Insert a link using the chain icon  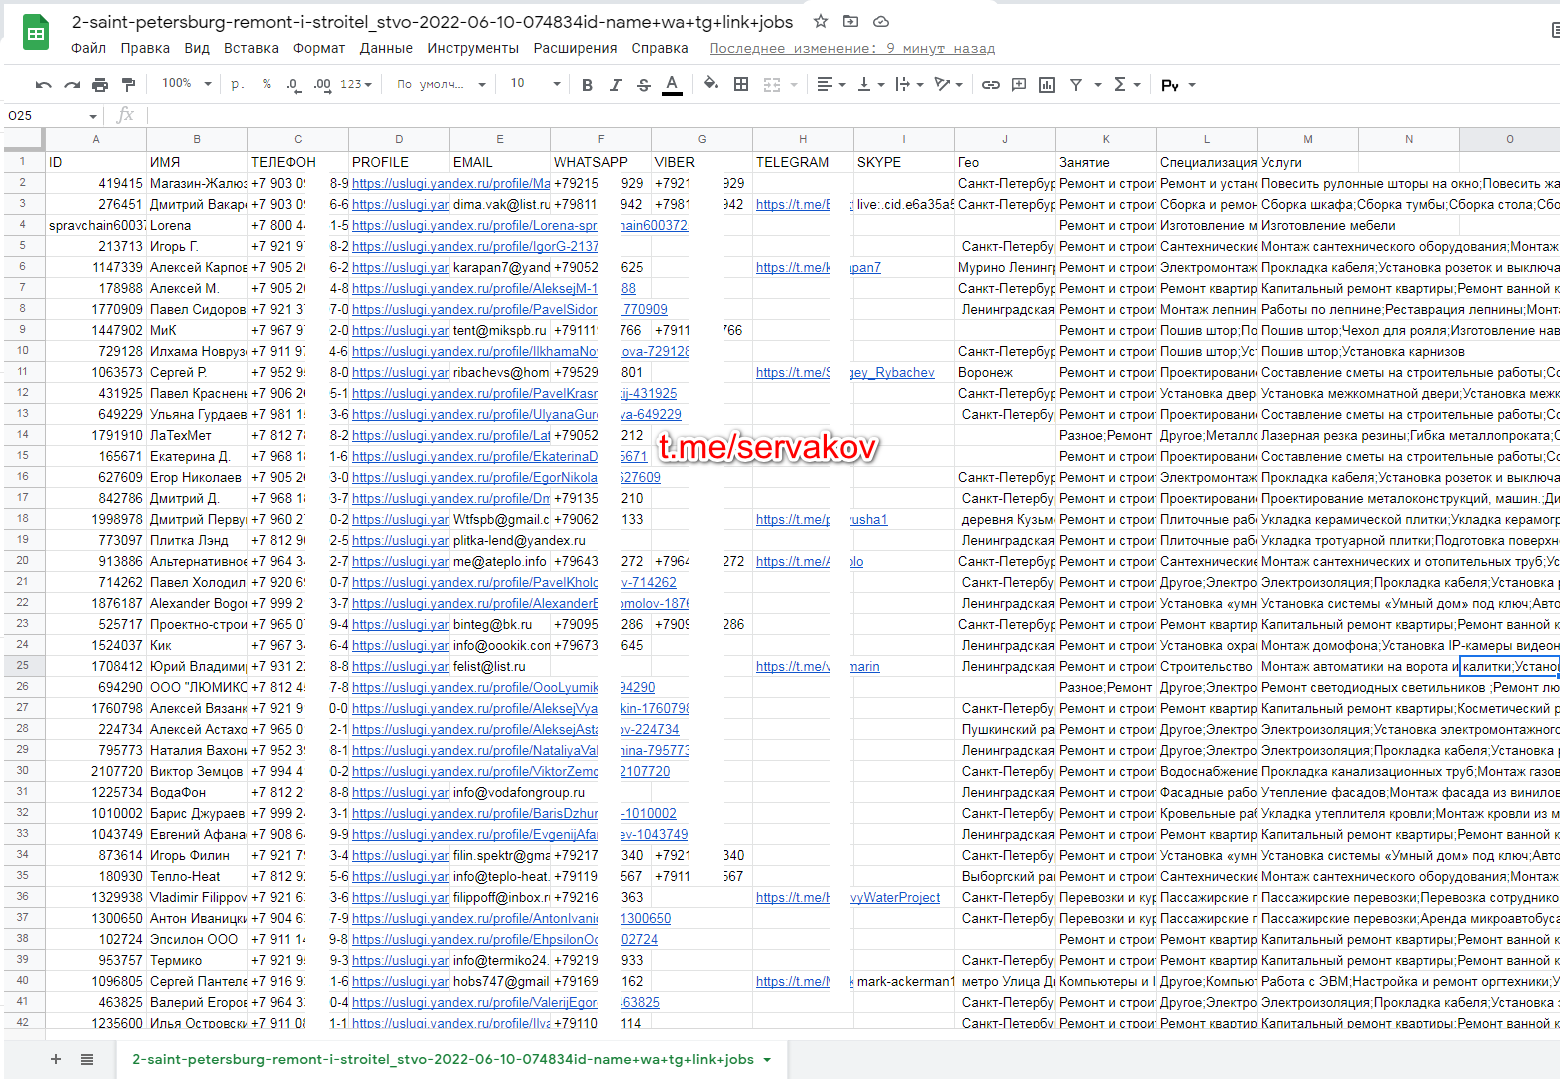pyautogui.click(x=990, y=85)
